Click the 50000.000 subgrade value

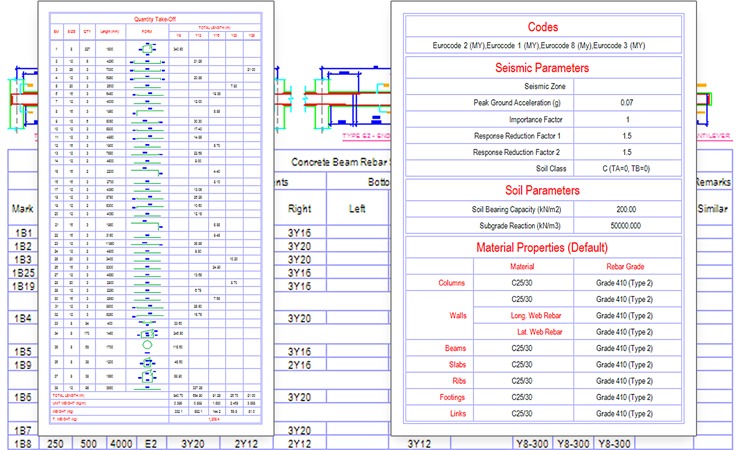click(626, 226)
